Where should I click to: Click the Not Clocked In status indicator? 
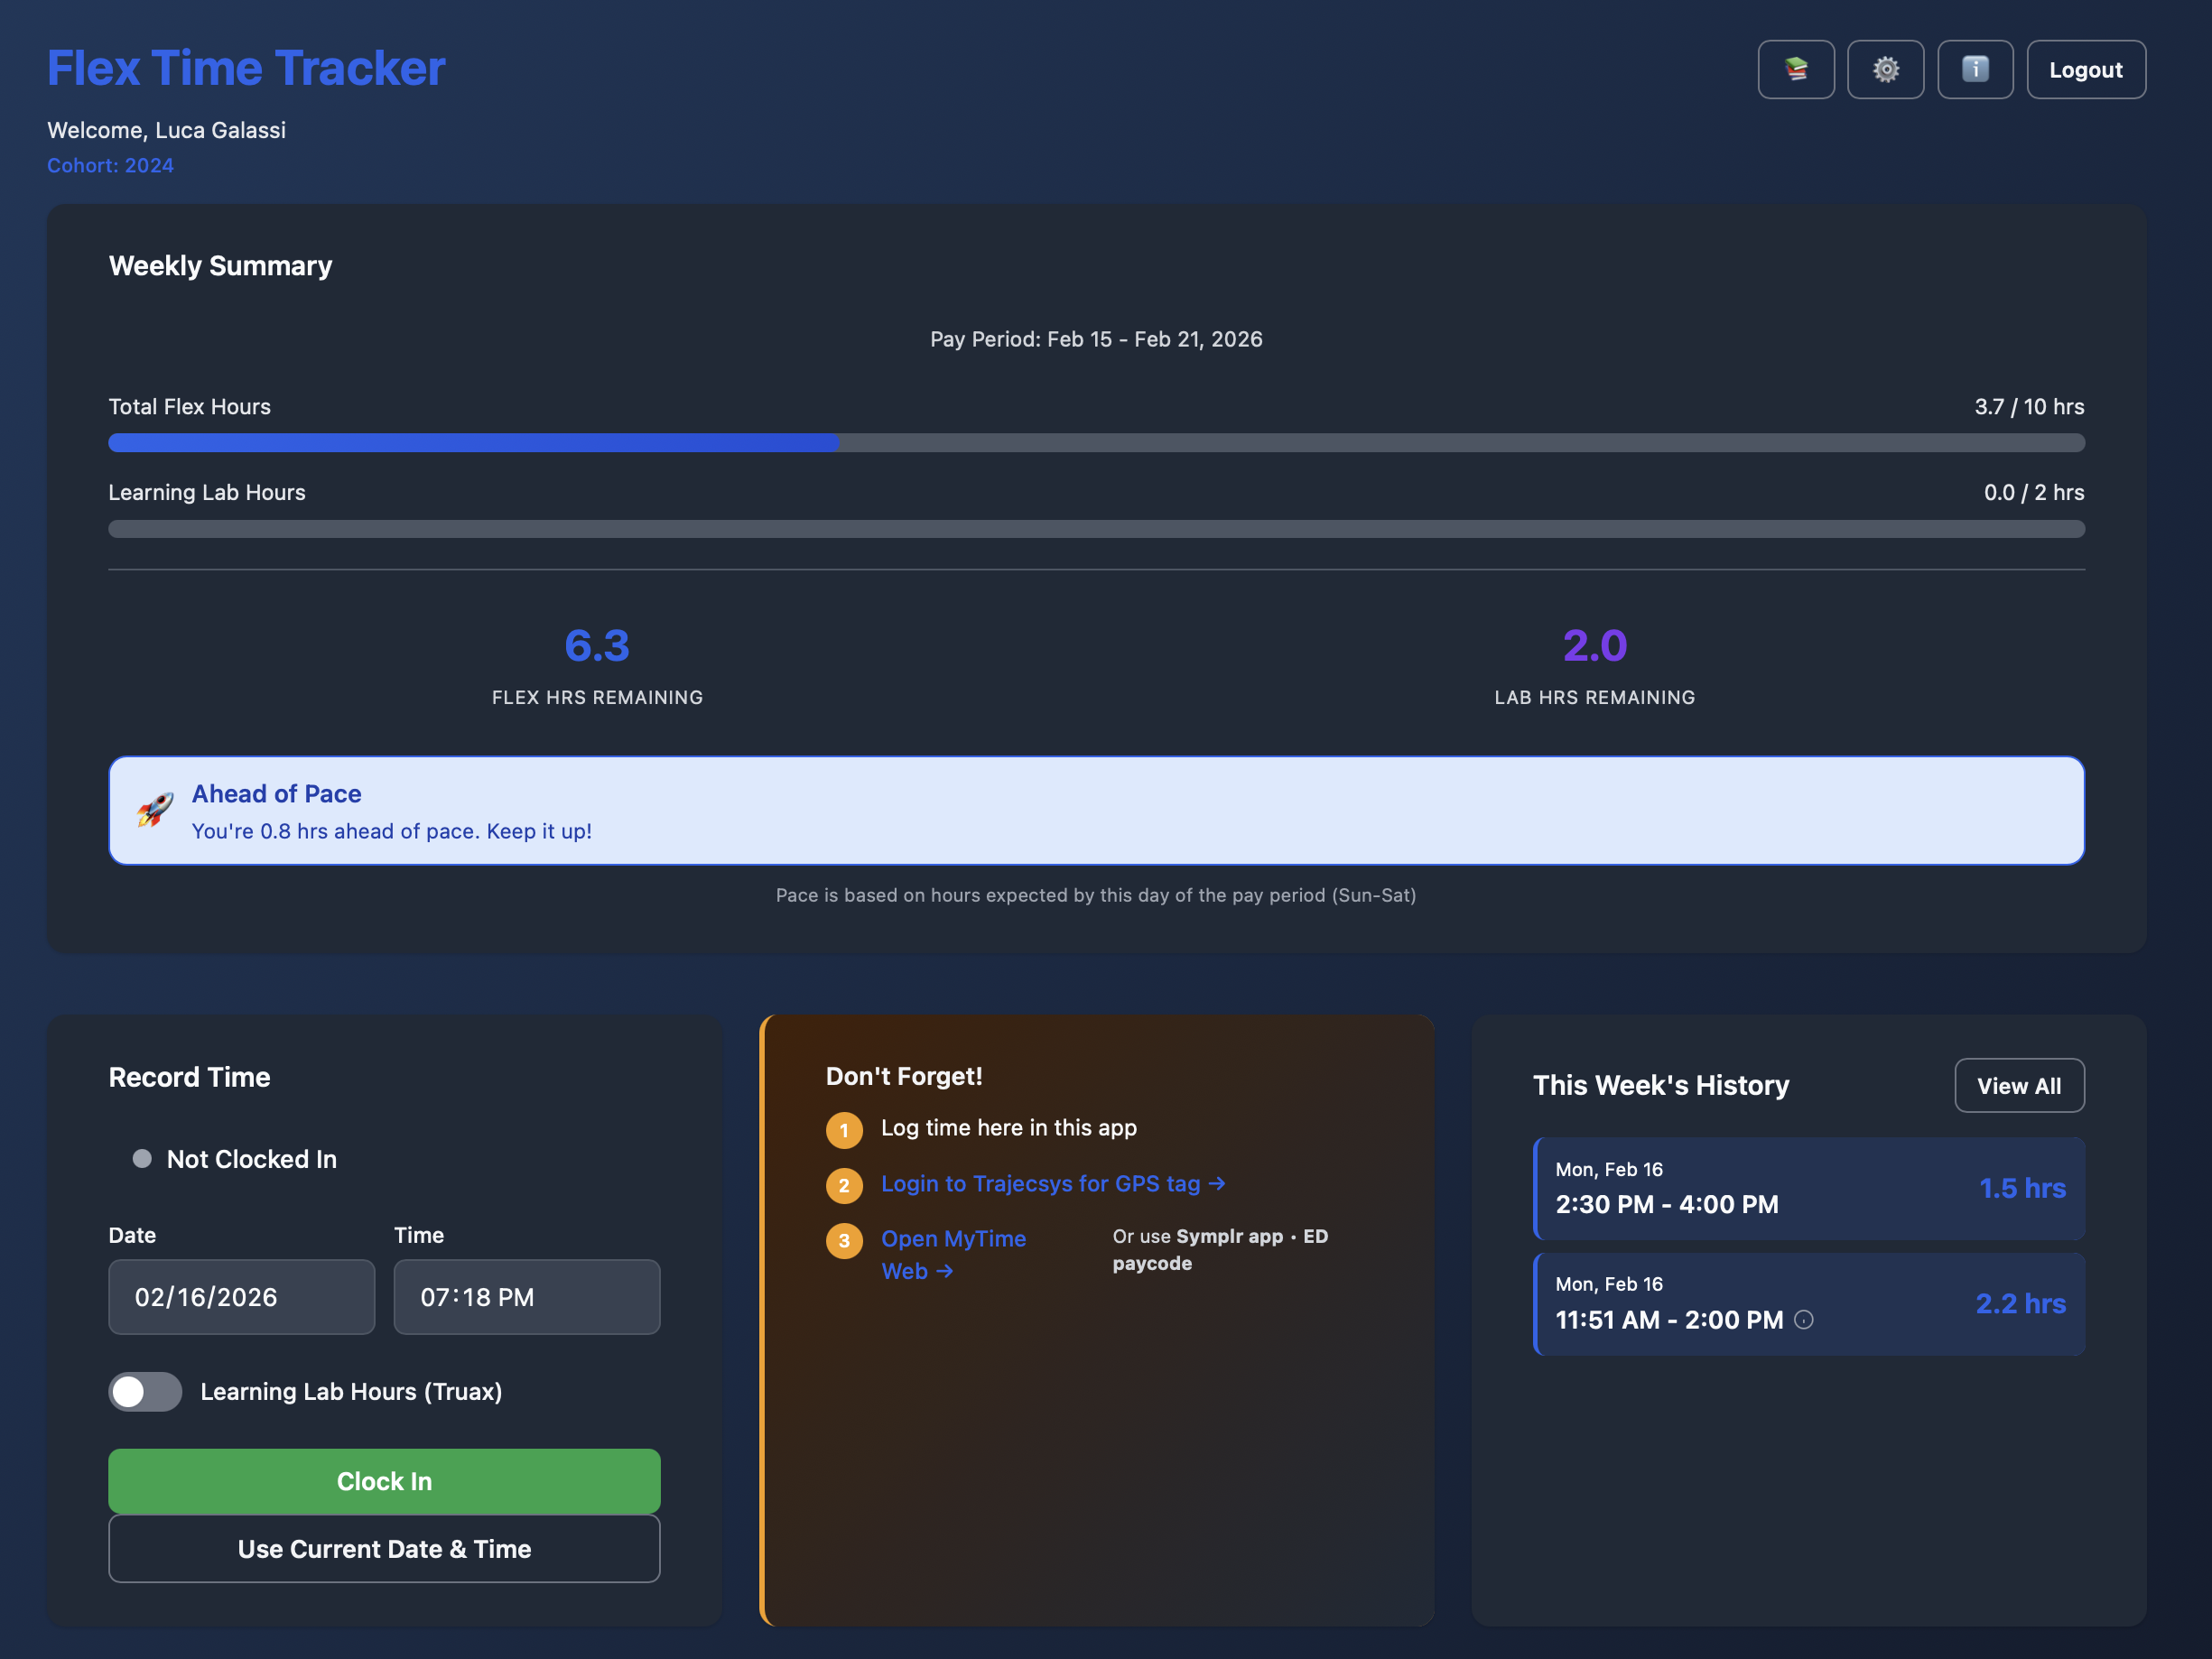tap(142, 1158)
